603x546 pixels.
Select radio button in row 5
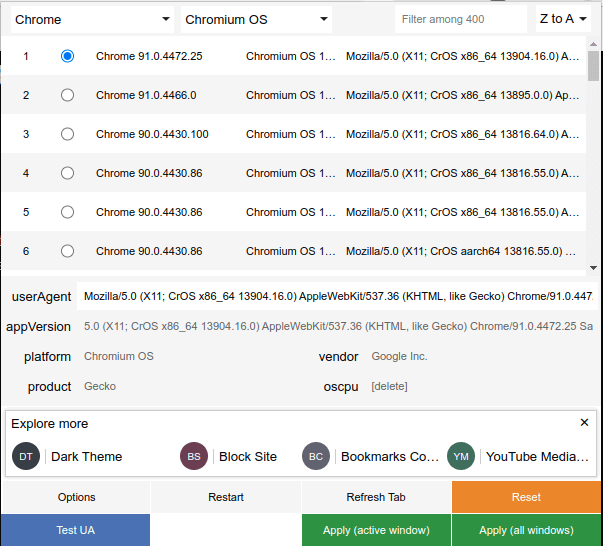pyautogui.click(x=67, y=212)
